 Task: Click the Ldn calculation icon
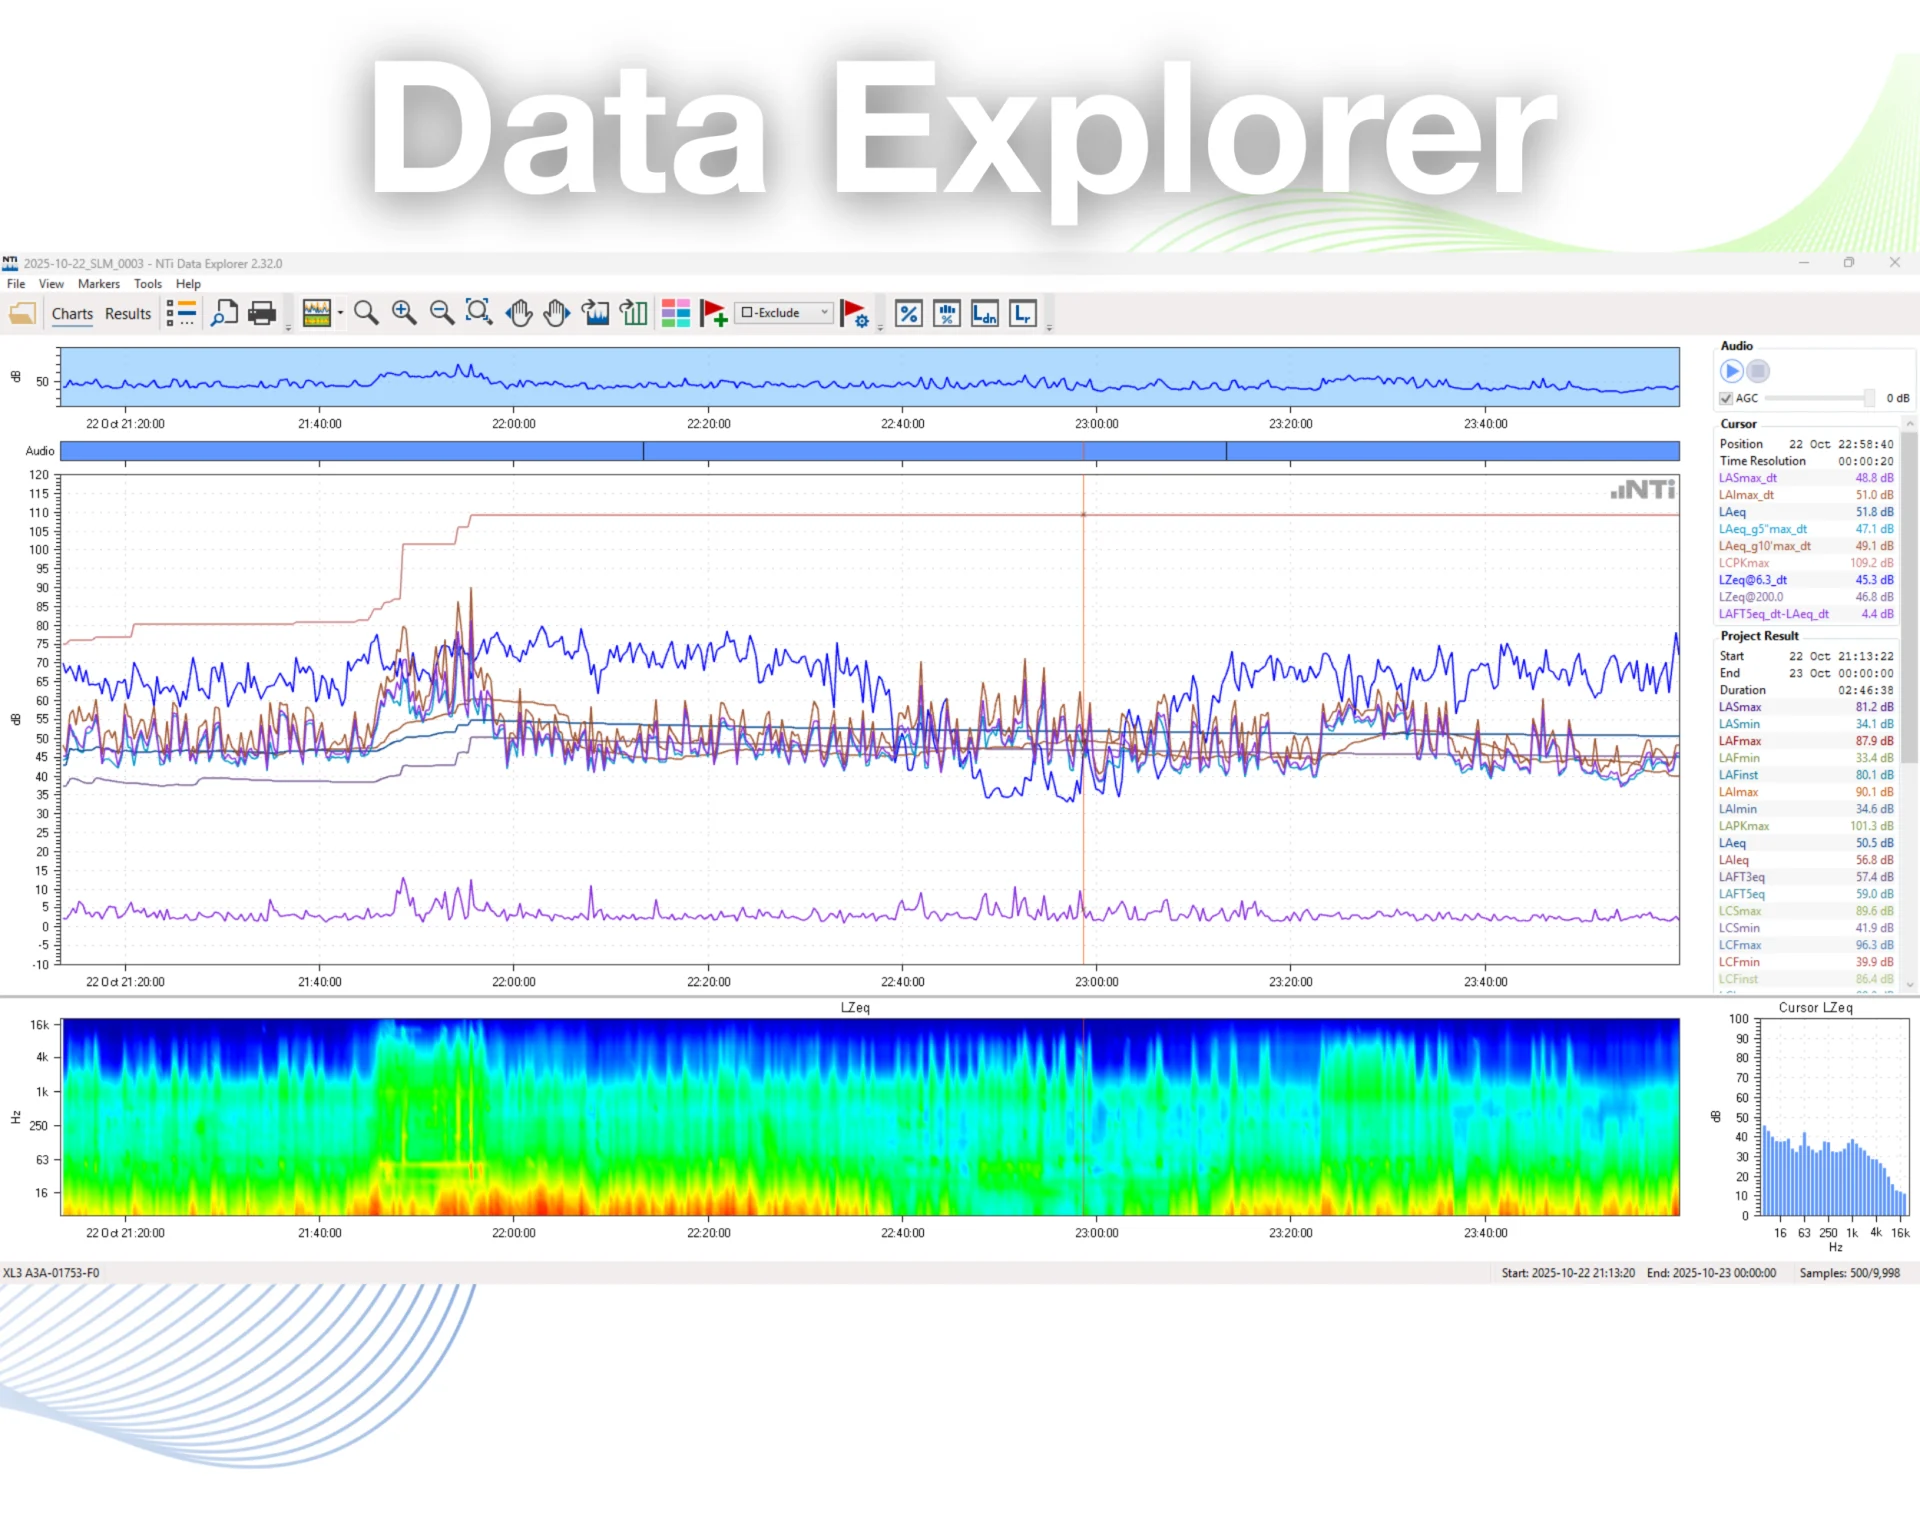pyautogui.click(x=985, y=314)
